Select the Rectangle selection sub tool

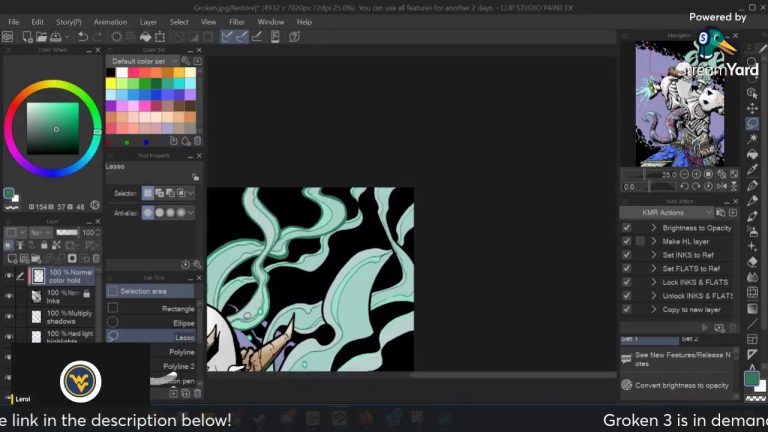click(155, 308)
